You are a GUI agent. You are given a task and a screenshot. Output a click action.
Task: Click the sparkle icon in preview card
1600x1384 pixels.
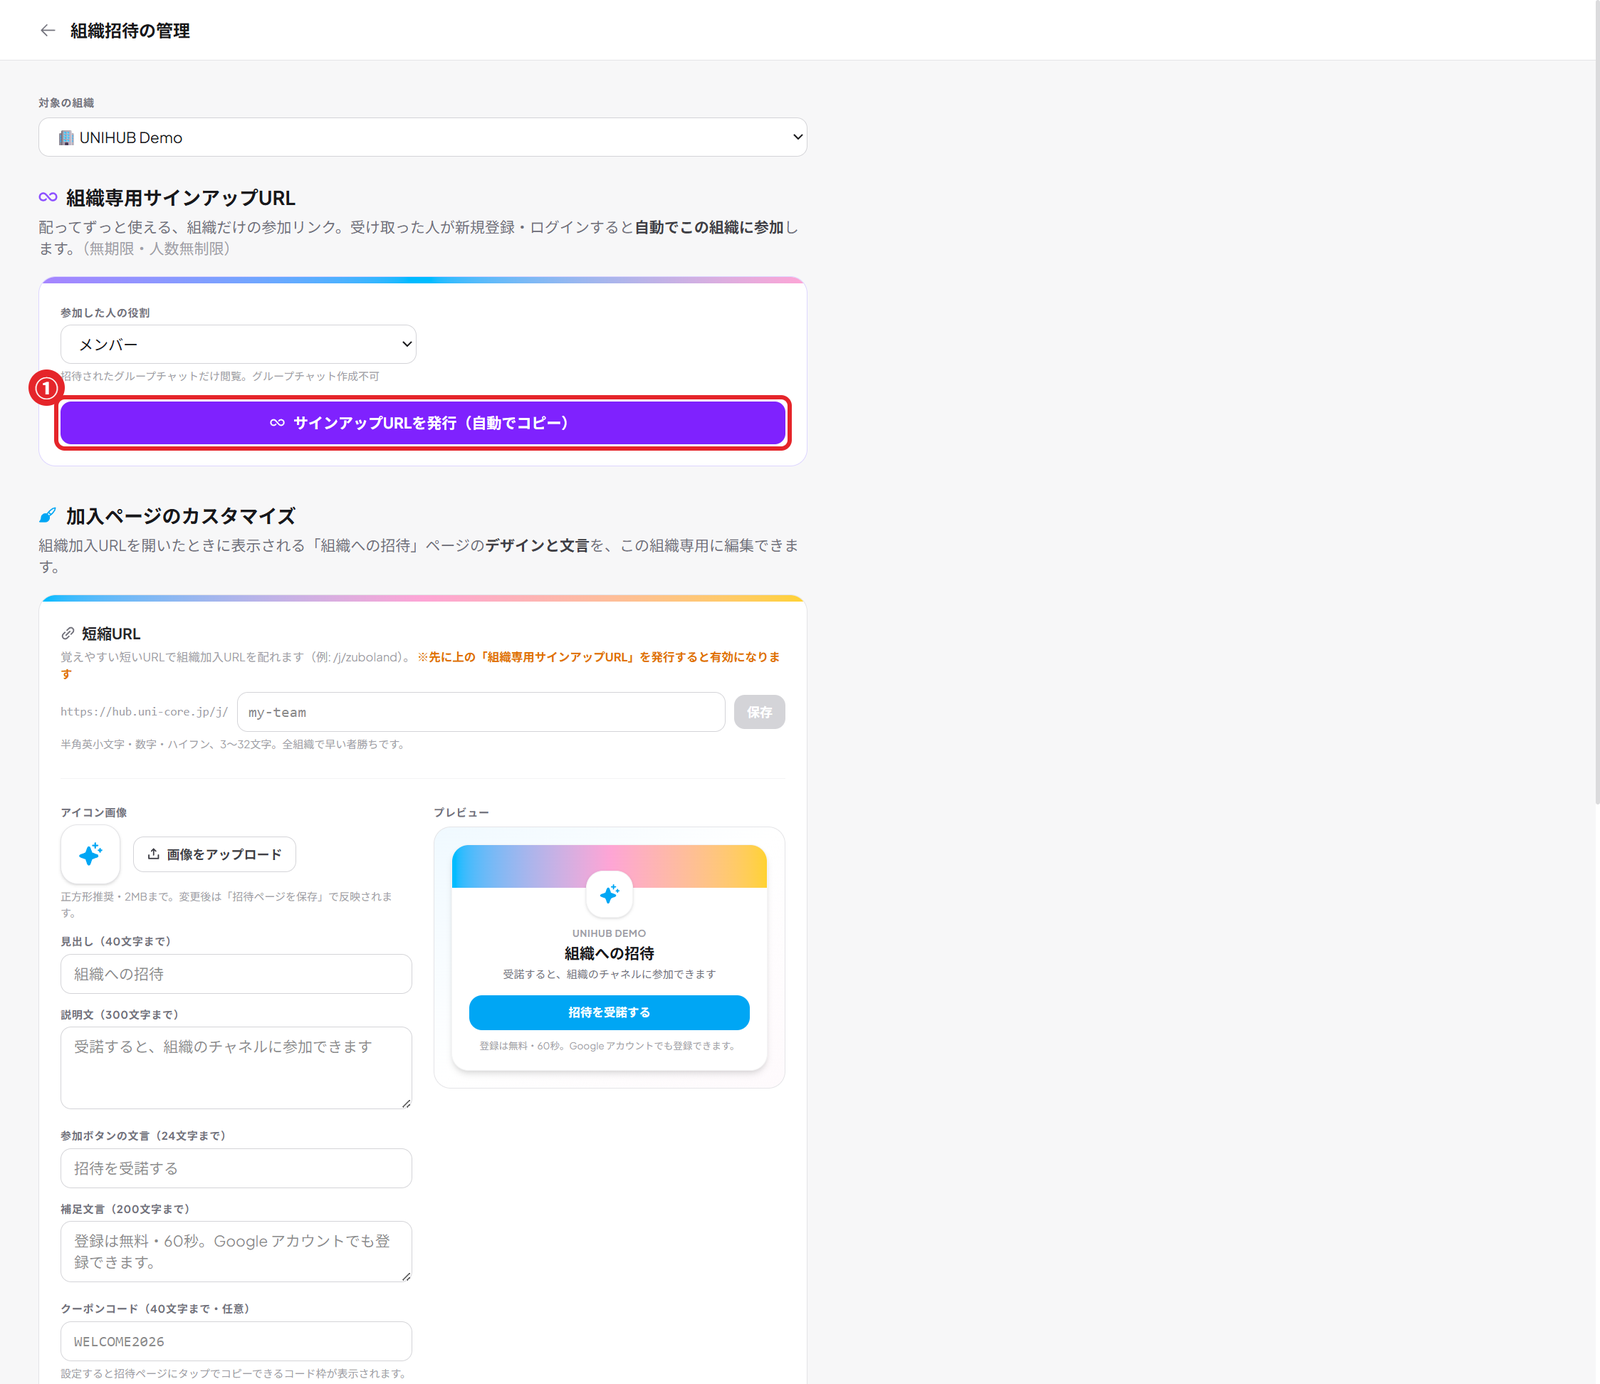(609, 894)
